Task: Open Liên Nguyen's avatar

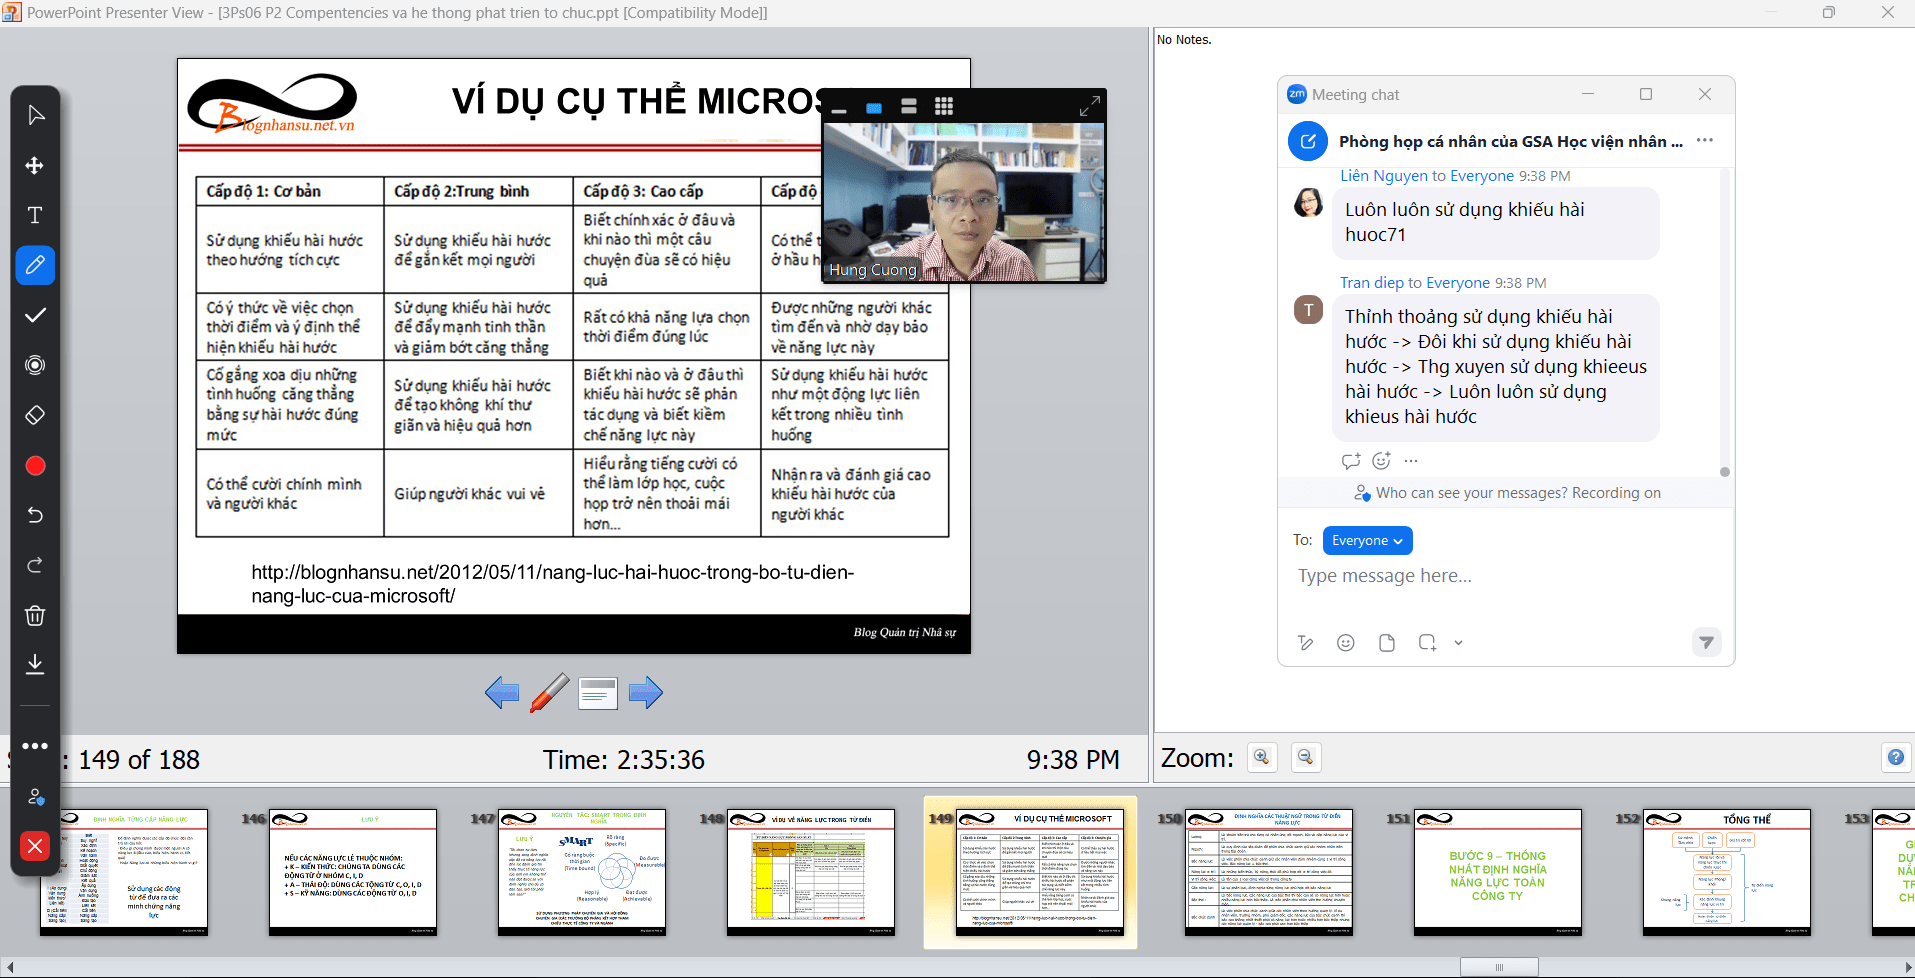Action: pyautogui.click(x=1308, y=203)
